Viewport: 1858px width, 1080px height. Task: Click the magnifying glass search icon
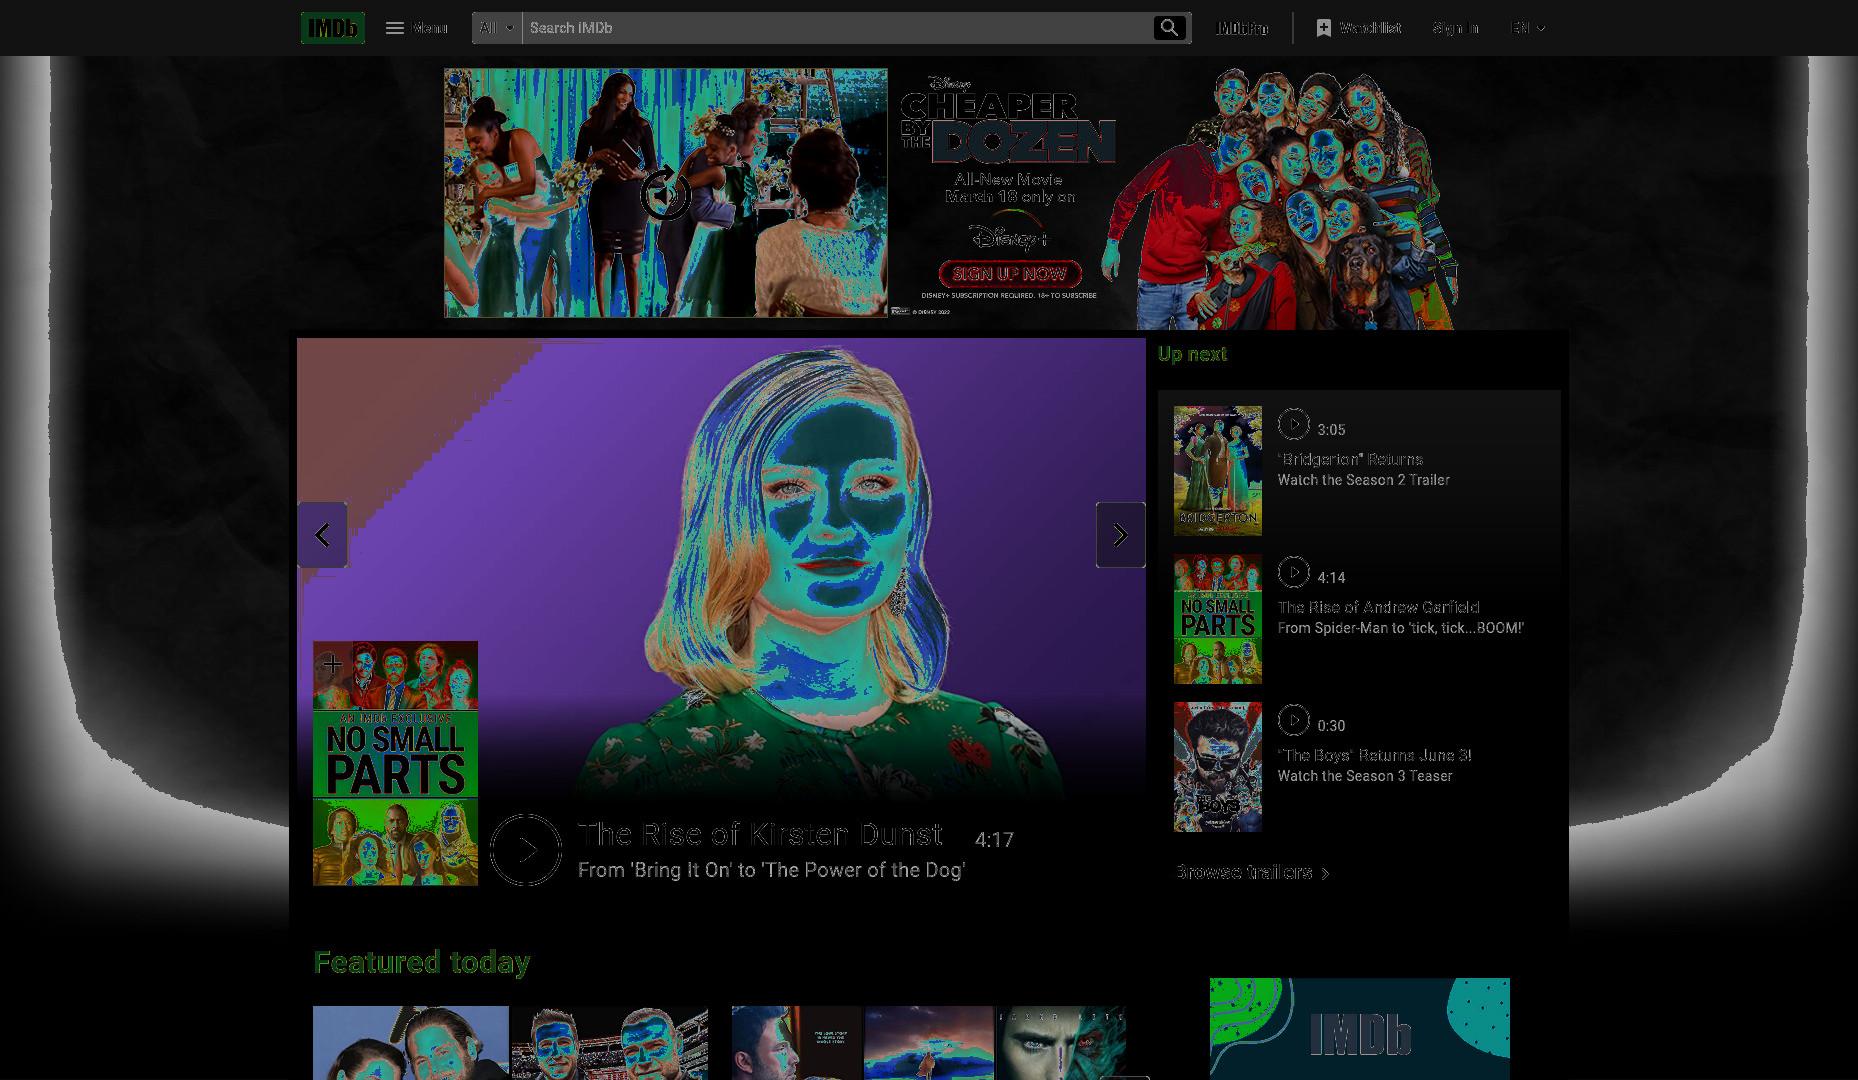pos(1169,28)
